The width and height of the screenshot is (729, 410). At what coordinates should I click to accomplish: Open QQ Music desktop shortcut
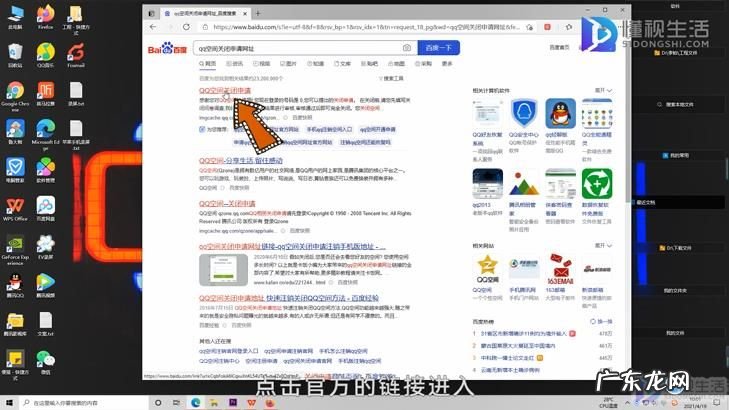click(x=45, y=56)
